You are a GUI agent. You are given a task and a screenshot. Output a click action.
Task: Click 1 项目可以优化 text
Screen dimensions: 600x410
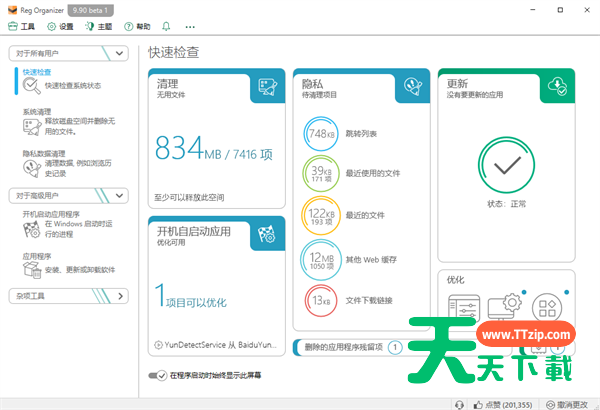click(191, 296)
